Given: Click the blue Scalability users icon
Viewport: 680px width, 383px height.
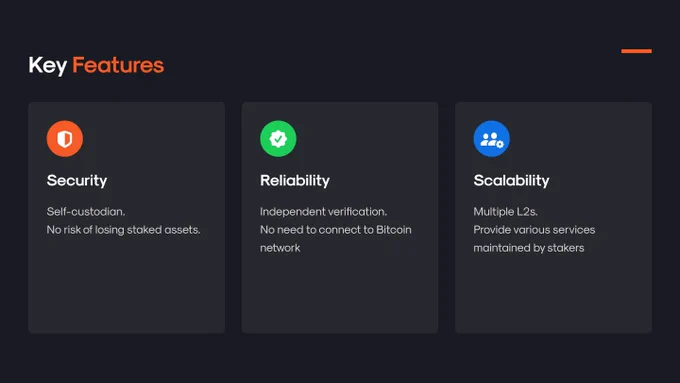Looking at the screenshot, I should (x=491, y=139).
